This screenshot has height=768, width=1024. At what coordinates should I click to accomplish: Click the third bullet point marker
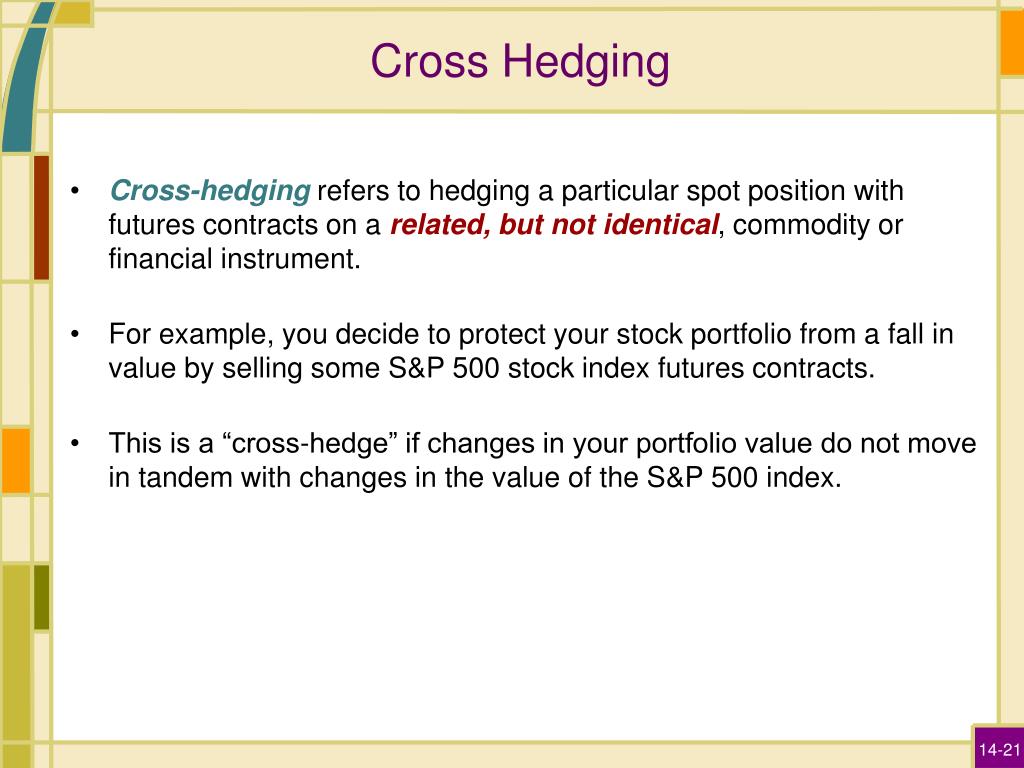click(x=75, y=443)
